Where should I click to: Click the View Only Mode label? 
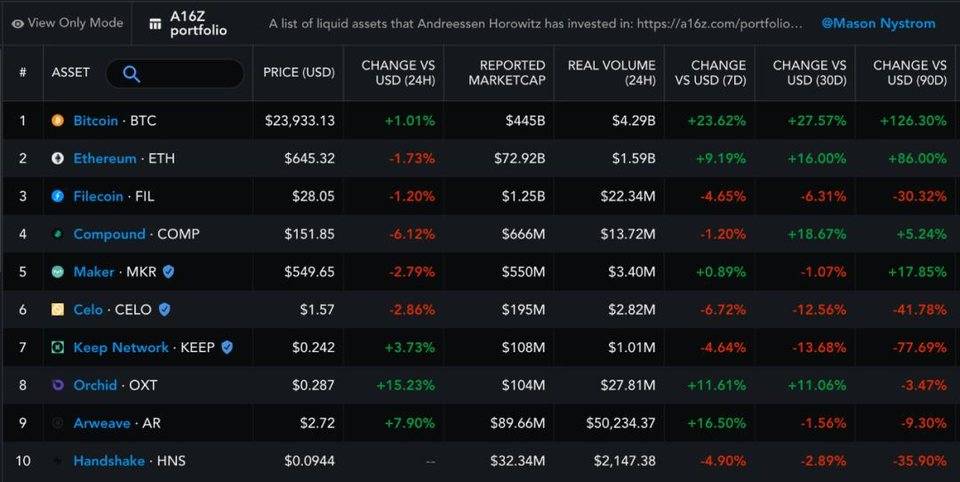pos(75,23)
